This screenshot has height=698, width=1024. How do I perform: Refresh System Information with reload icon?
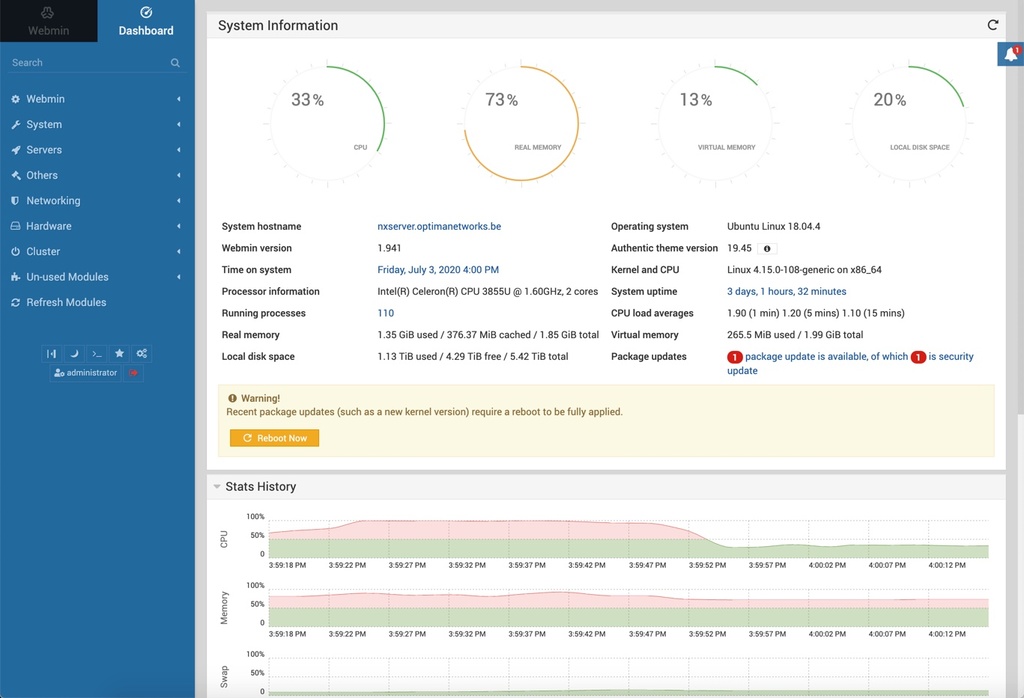(993, 25)
